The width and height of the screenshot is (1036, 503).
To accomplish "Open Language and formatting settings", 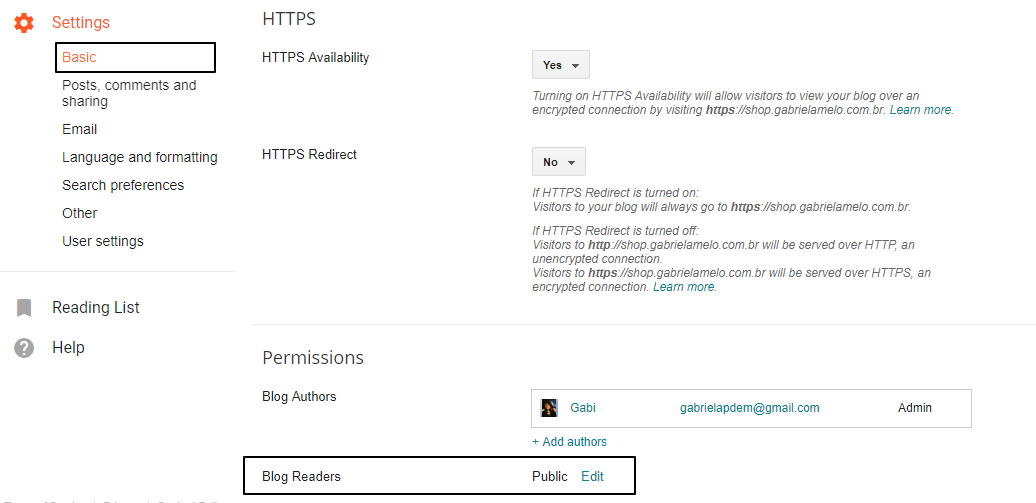I will pos(139,157).
